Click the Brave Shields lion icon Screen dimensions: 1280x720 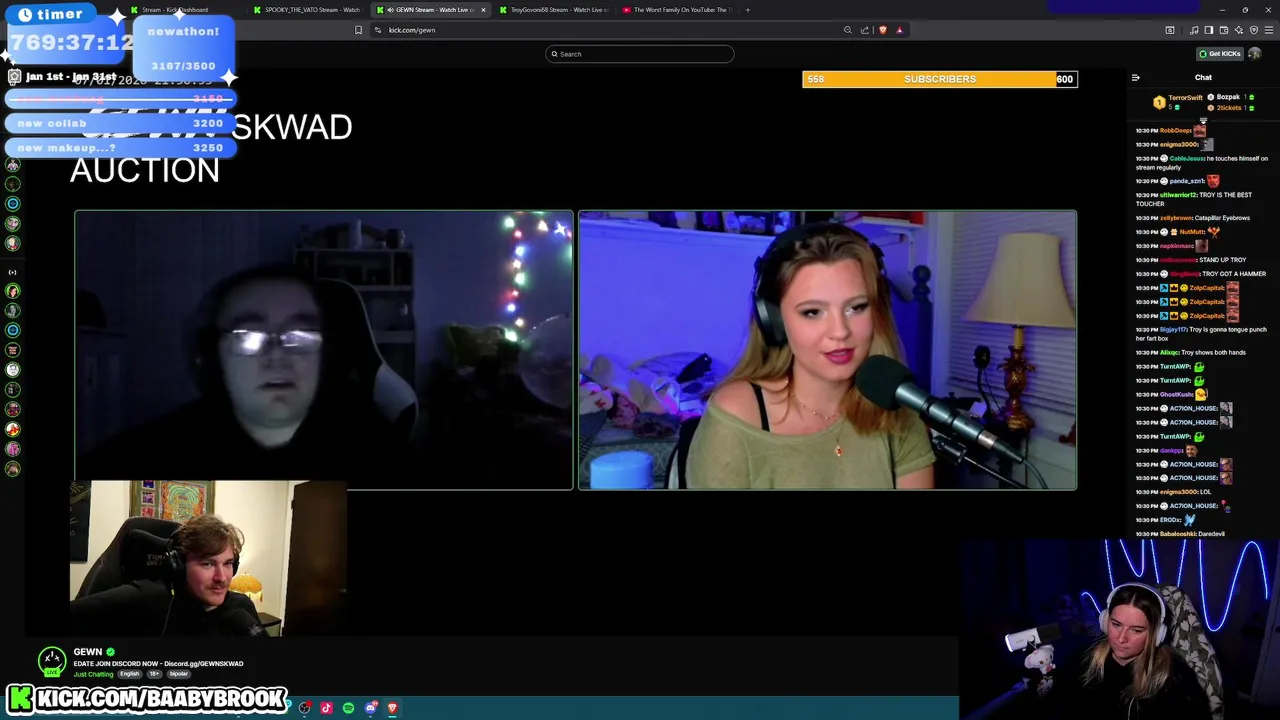click(882, 30)
